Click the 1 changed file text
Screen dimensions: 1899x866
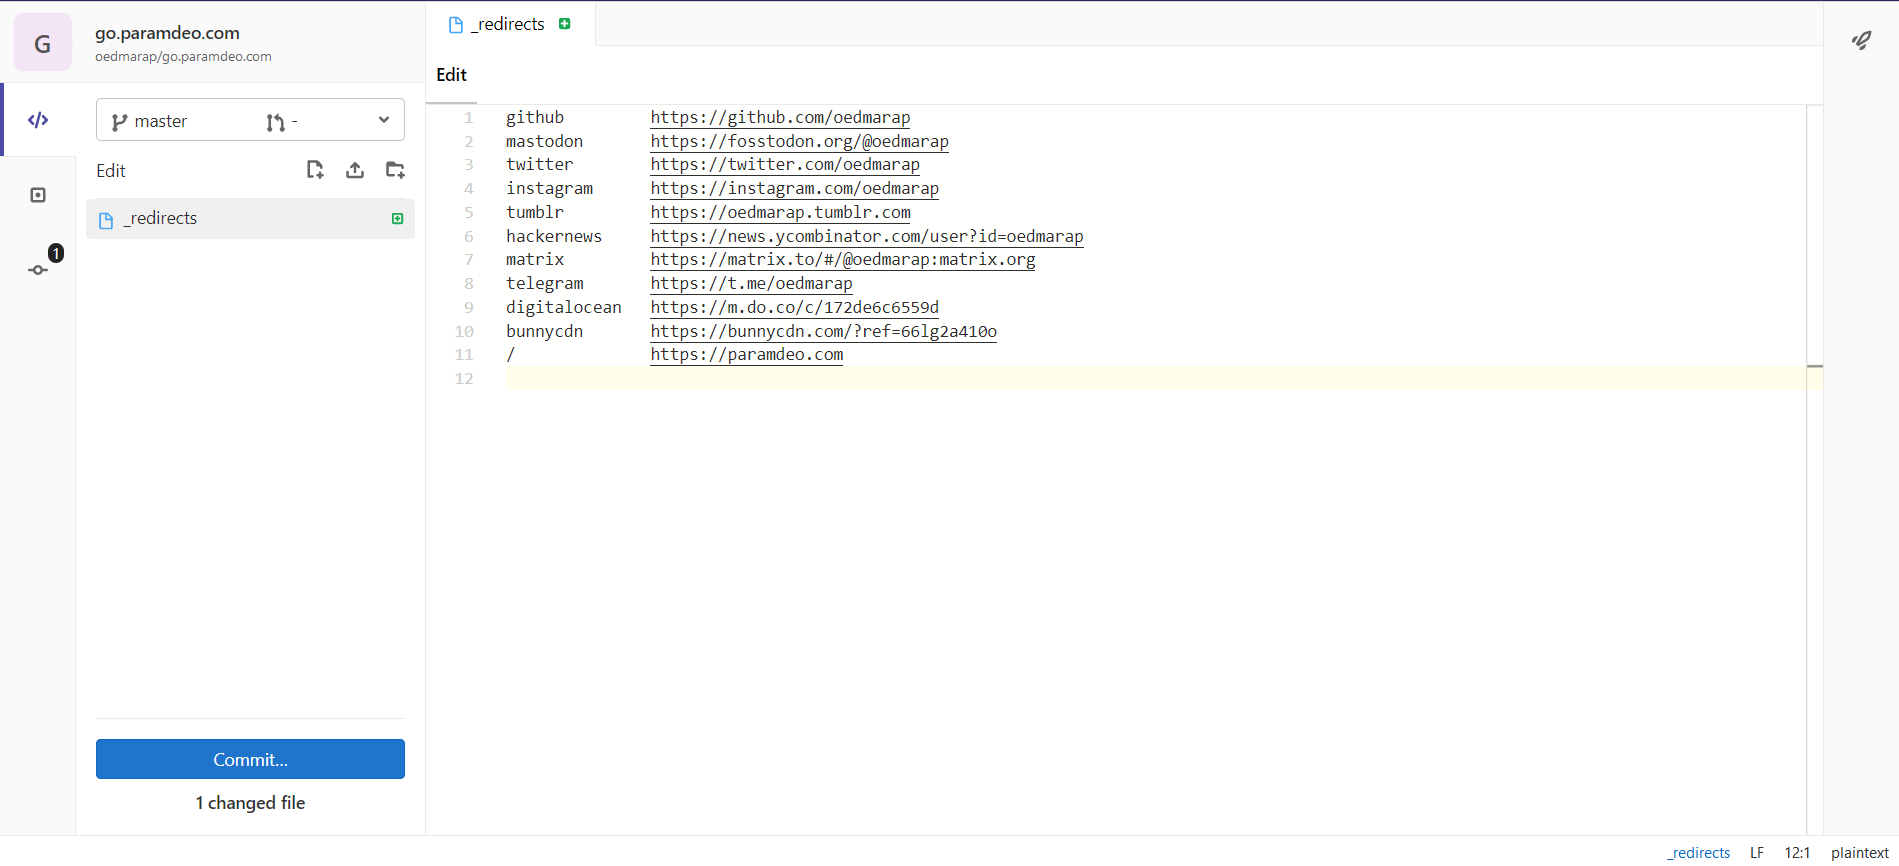click(x=250, y=803)
